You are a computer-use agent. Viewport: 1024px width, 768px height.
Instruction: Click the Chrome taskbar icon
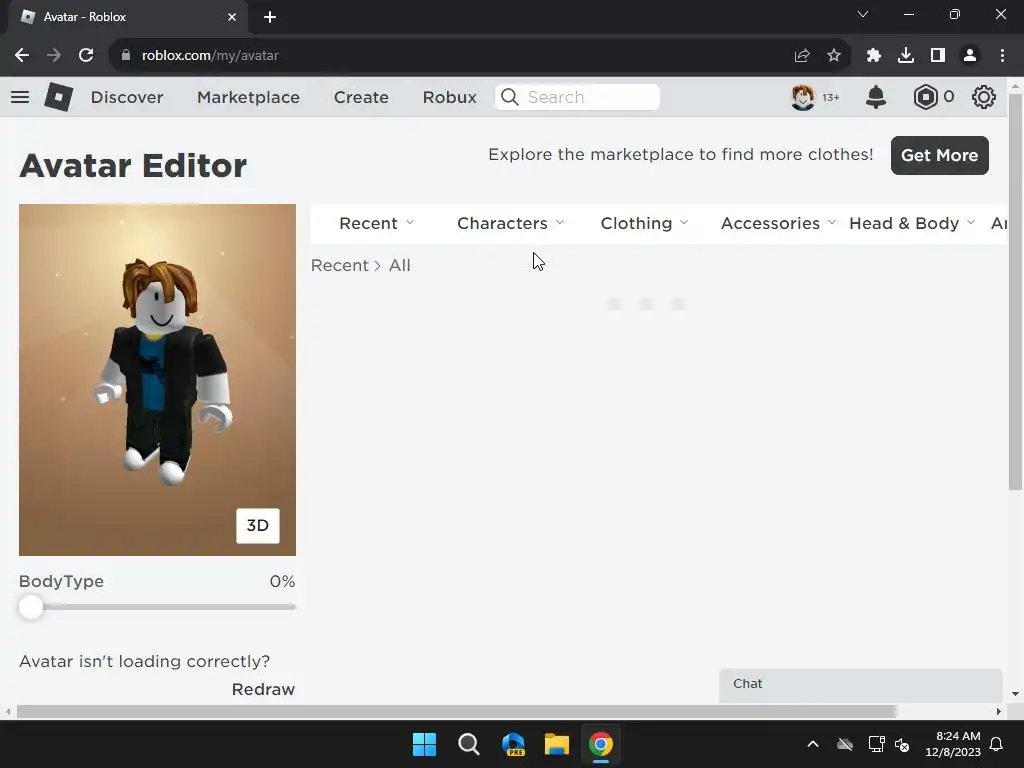601,744
